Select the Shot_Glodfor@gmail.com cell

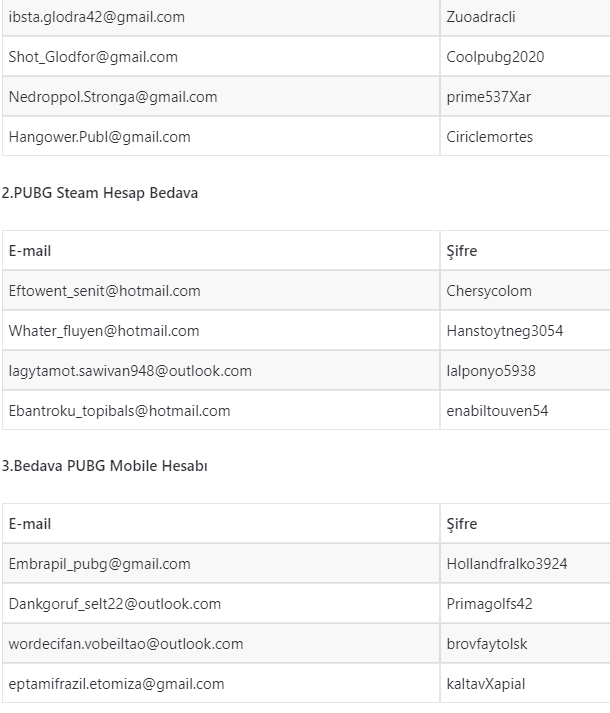[x=93, y=57]
